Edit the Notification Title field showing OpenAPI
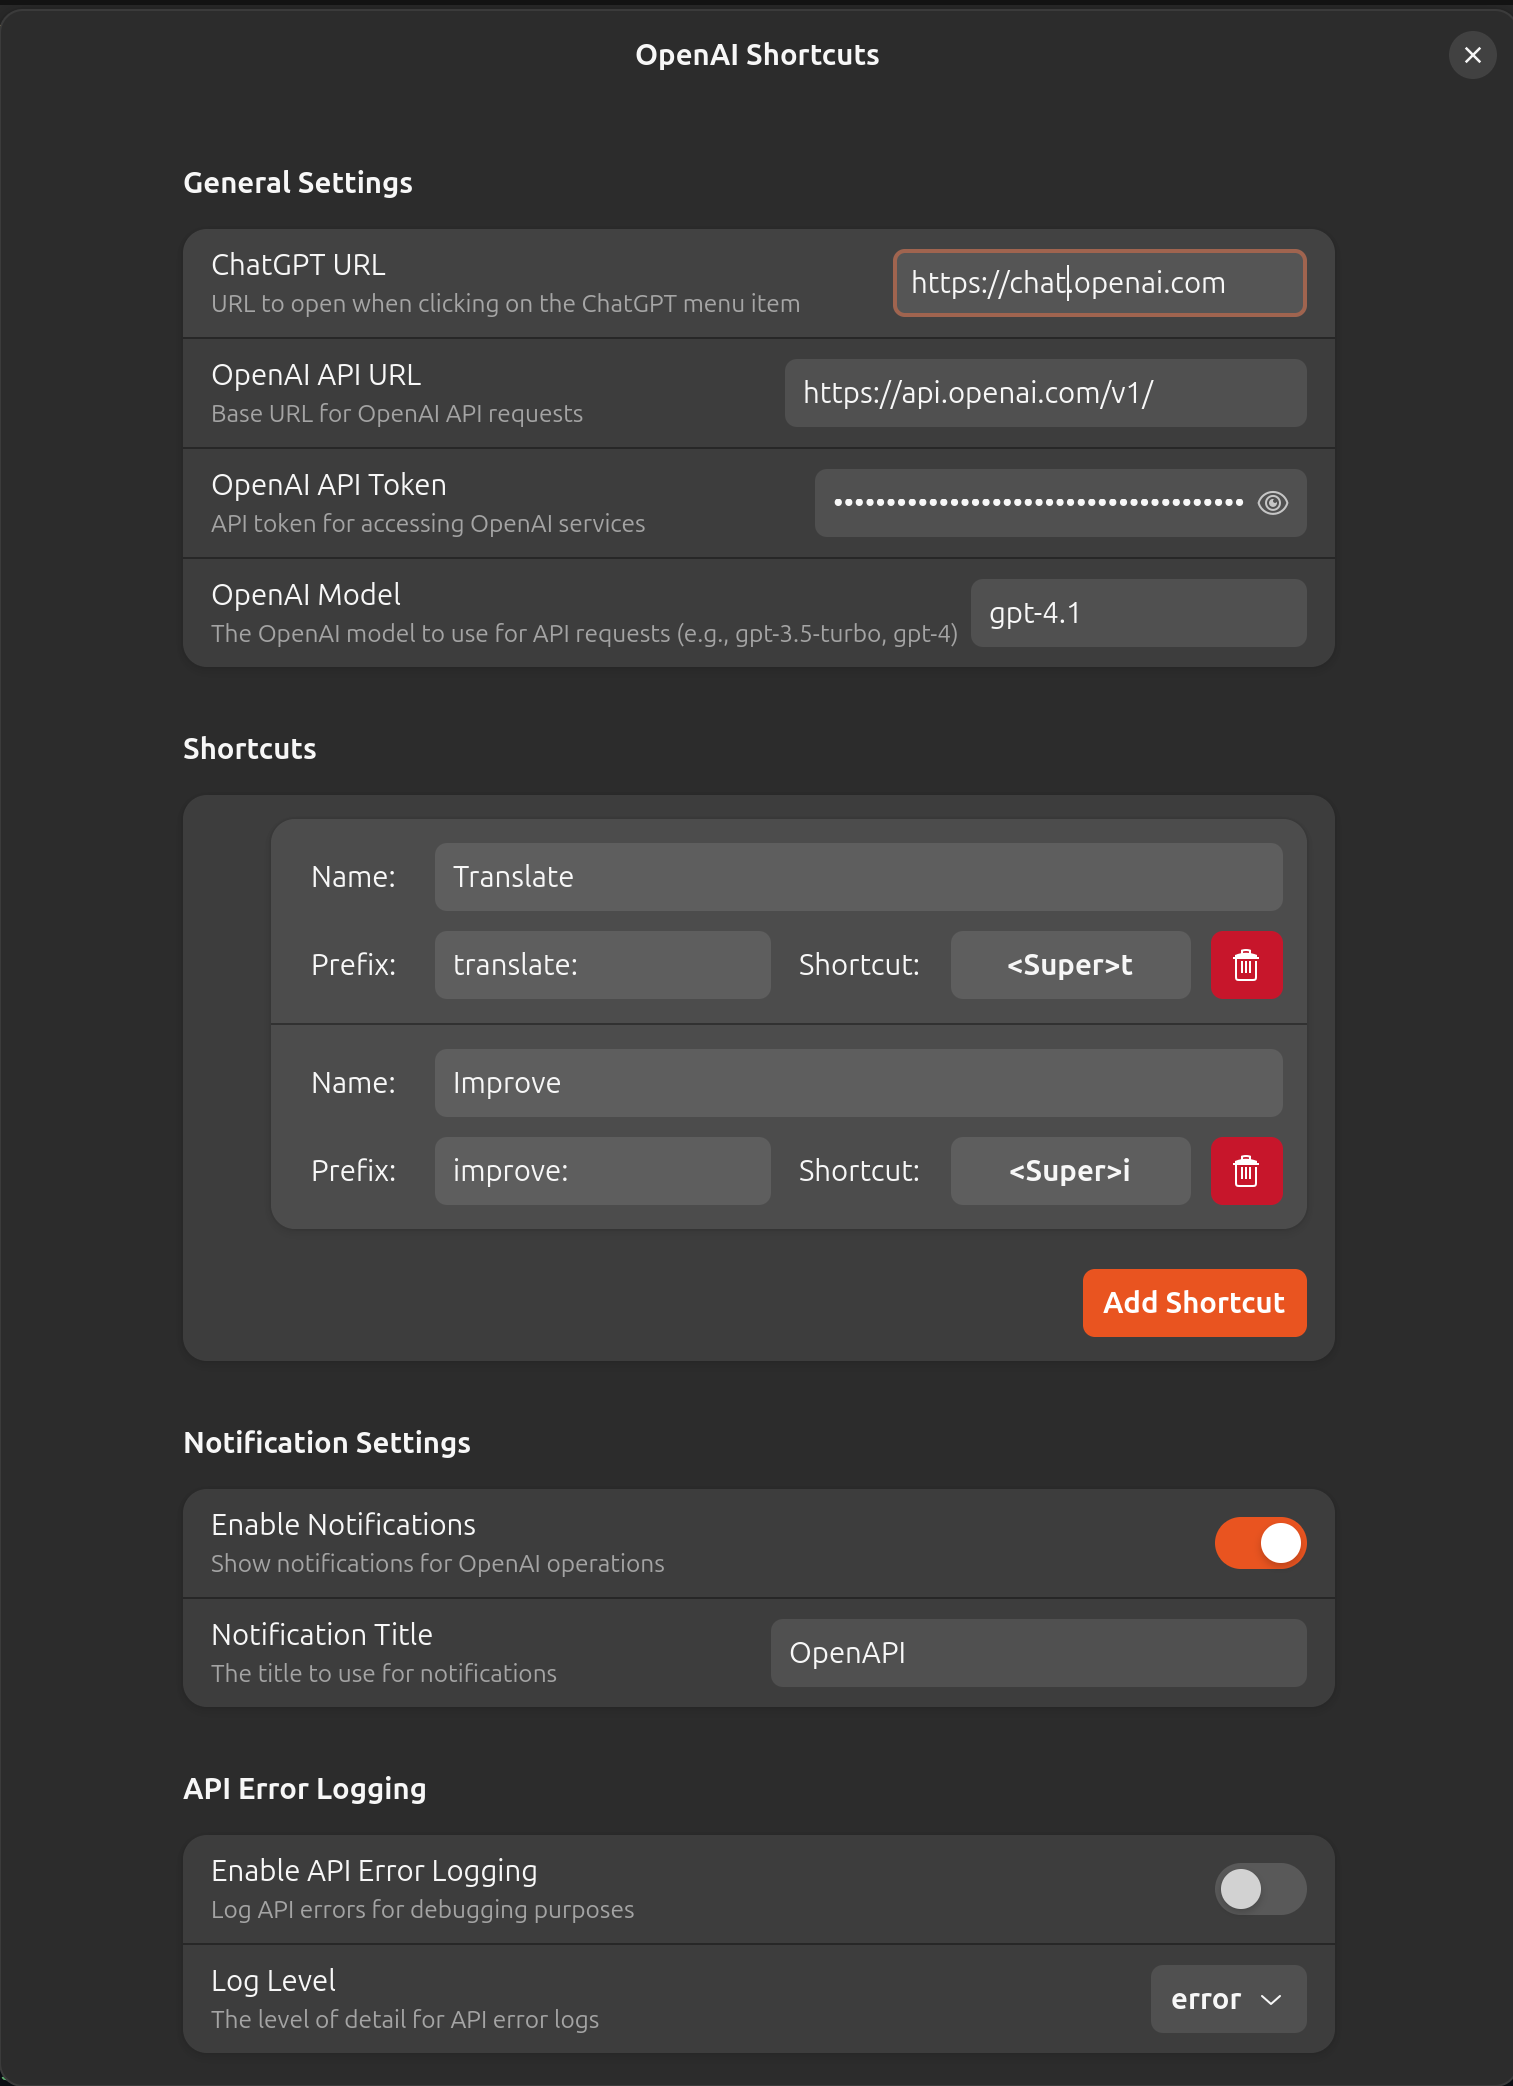The image size is (1513, 2086). [1038, 1653]
